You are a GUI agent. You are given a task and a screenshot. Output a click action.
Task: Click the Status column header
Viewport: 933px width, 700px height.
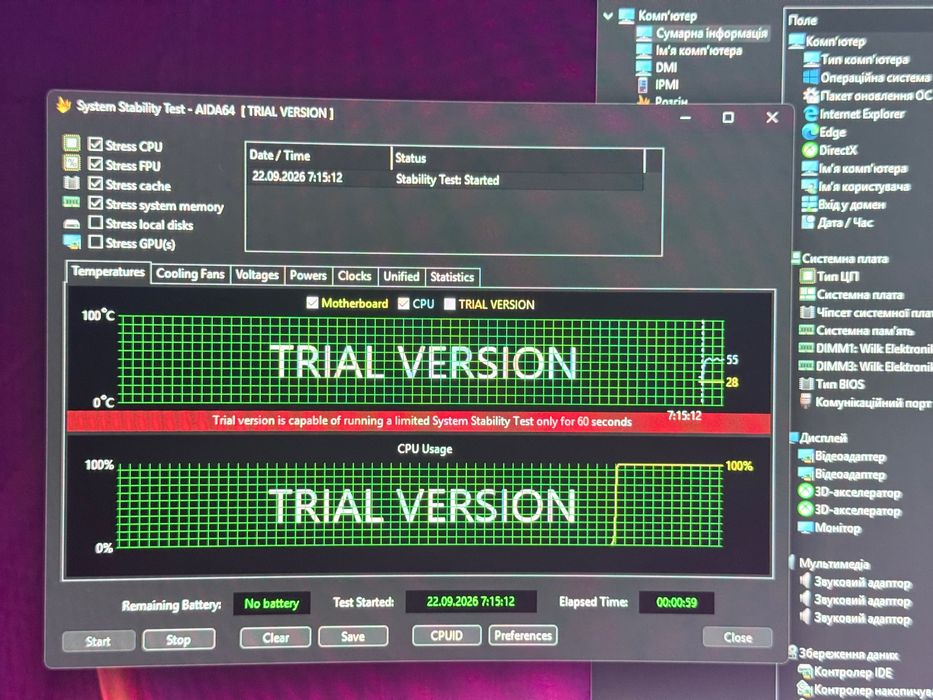pos(518,158)
